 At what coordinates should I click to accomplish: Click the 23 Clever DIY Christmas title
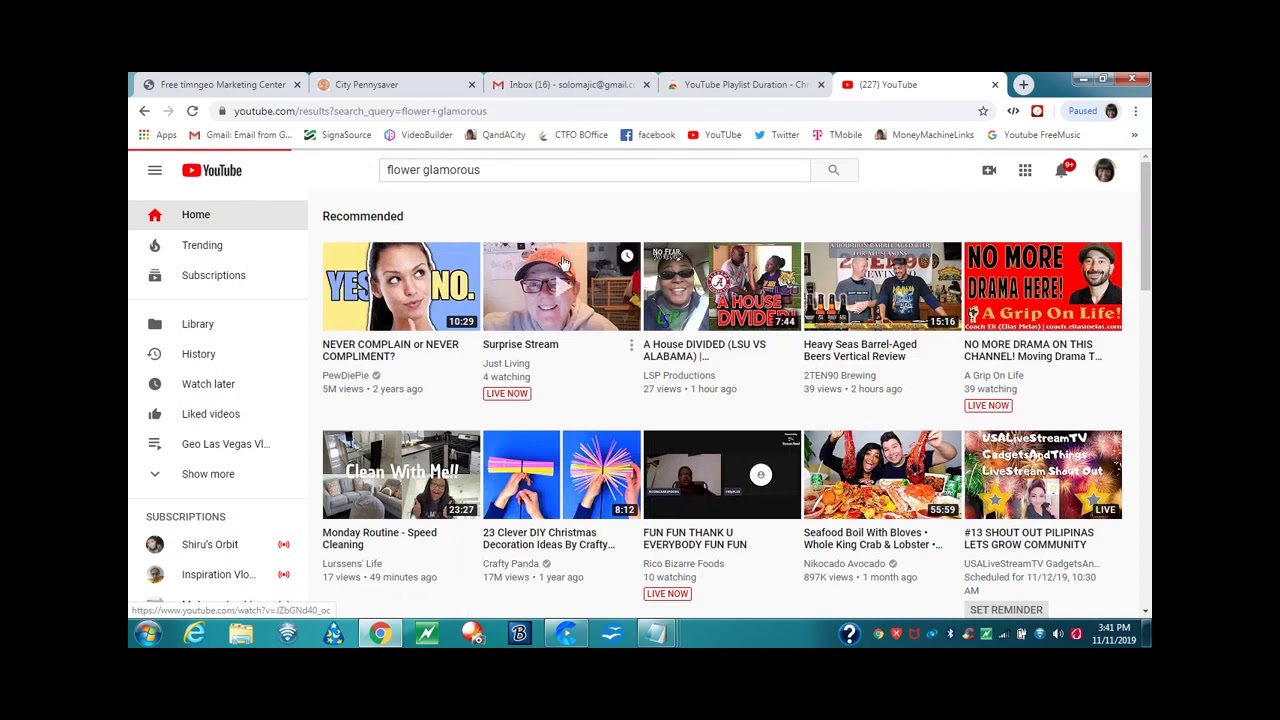point(549,539)
